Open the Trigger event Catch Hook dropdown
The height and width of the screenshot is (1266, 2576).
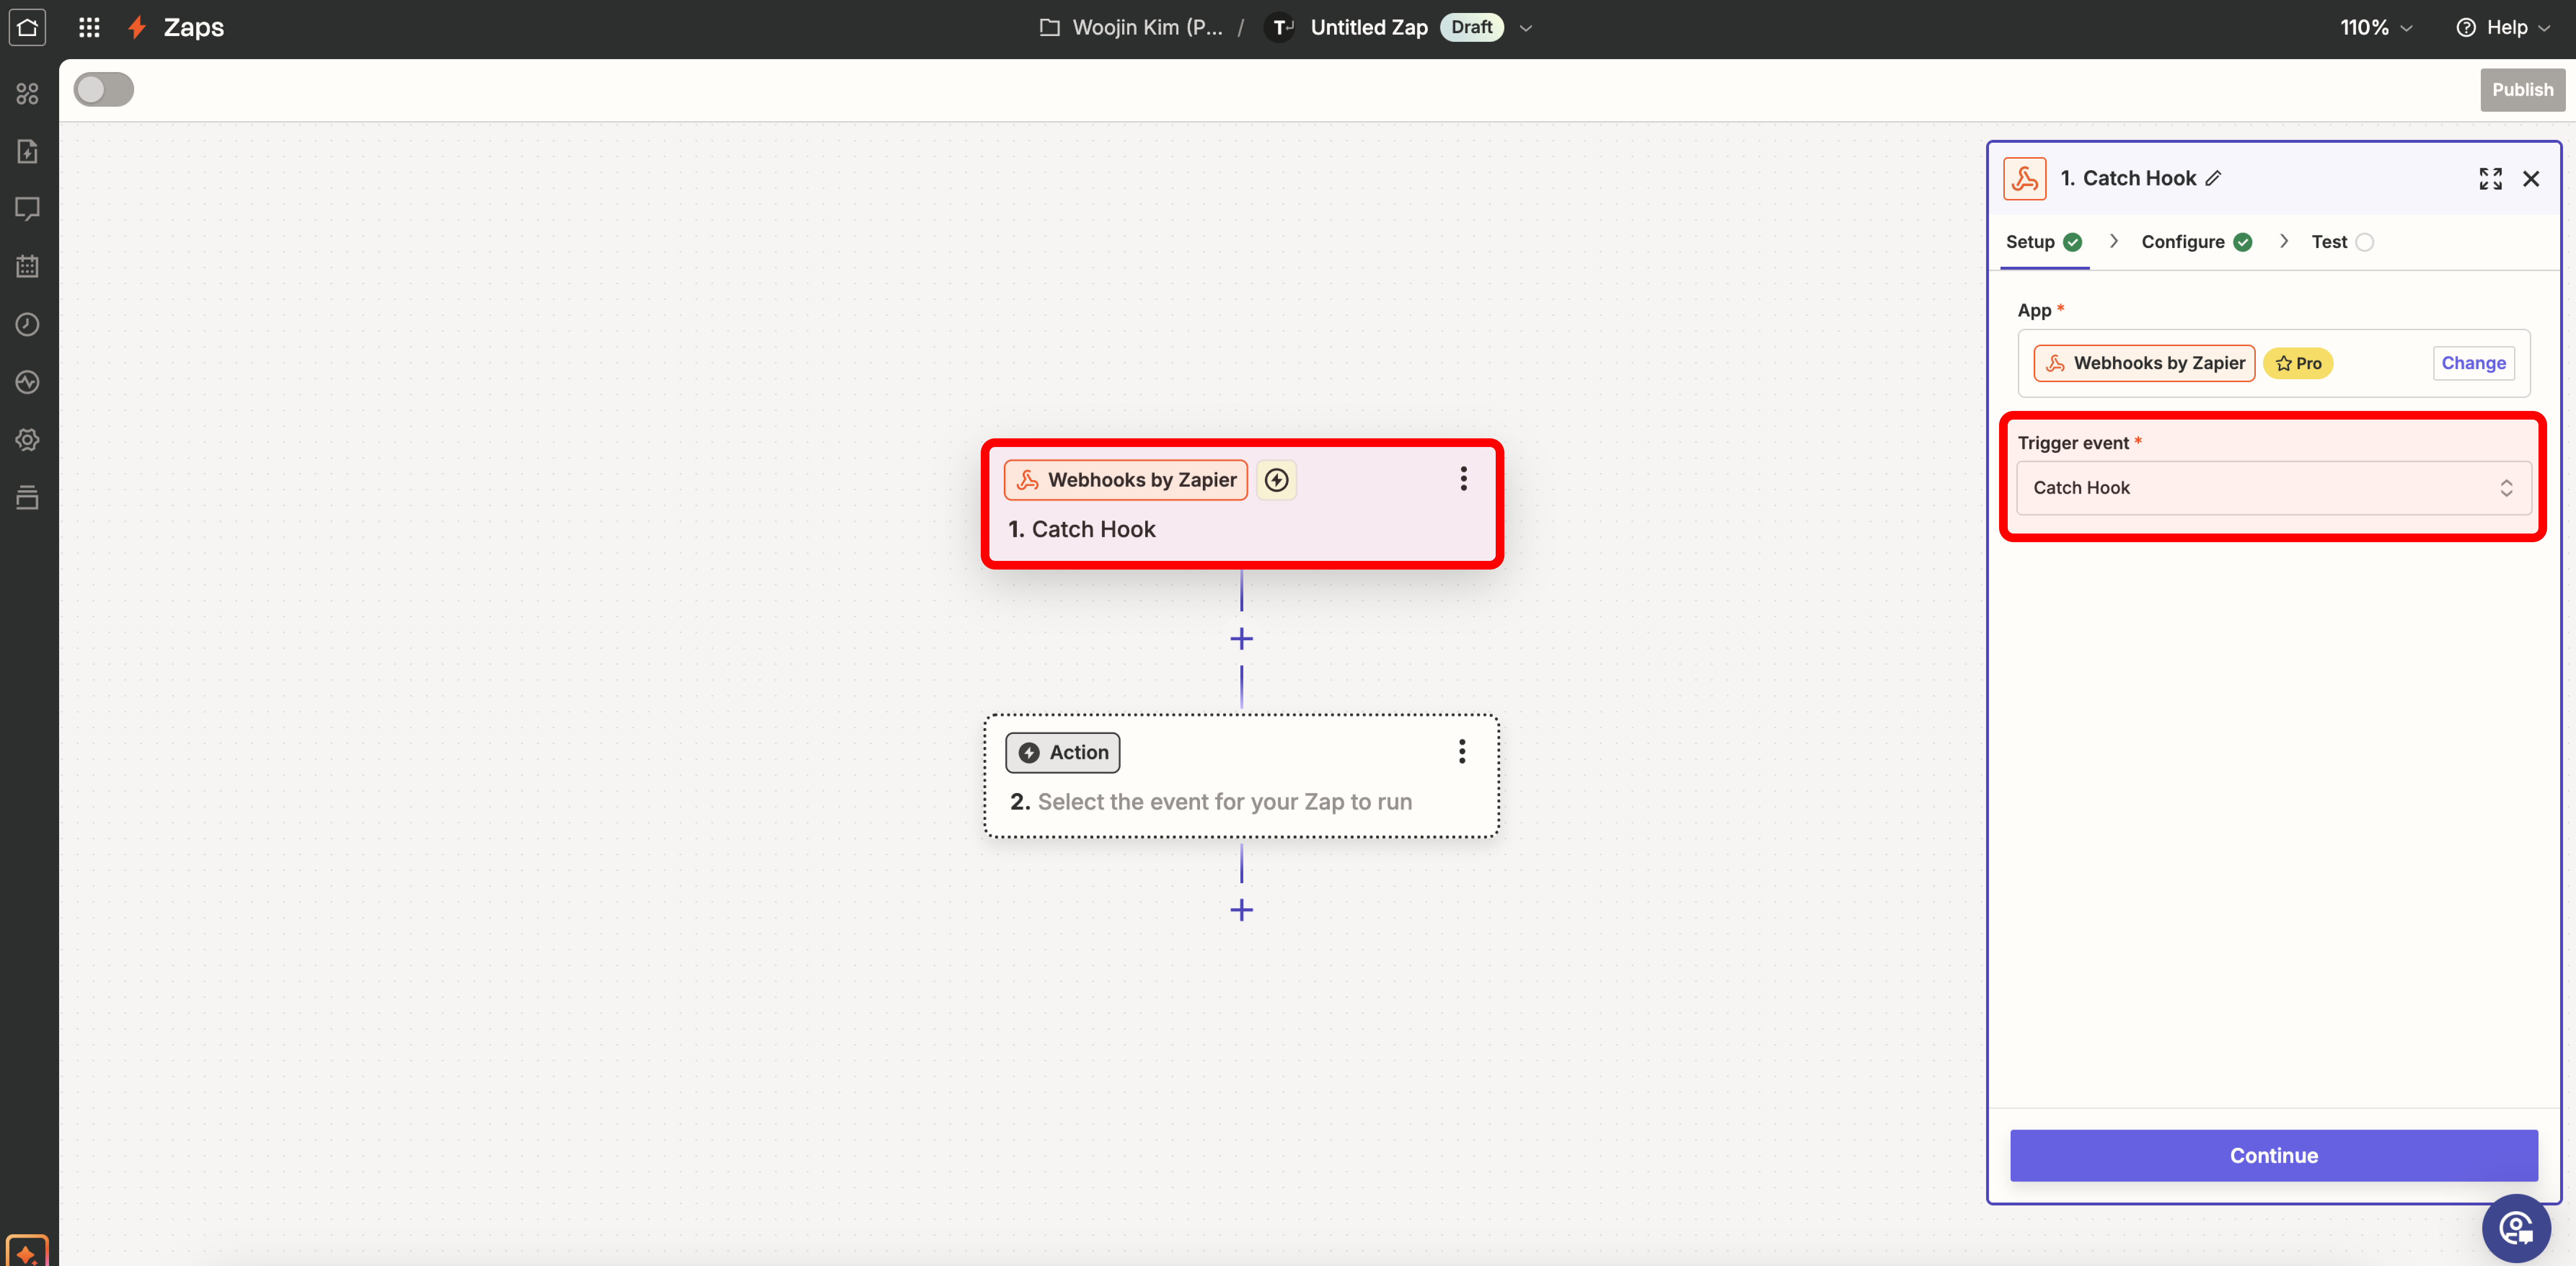click(x=2272, y=488)
